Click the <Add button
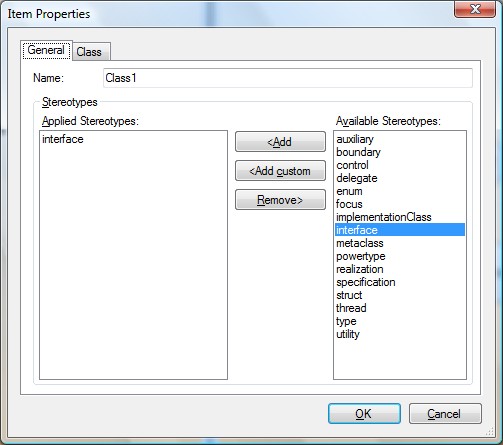This screenshot has width=503, height=445. pyautogui.click(x=280, y=142)
